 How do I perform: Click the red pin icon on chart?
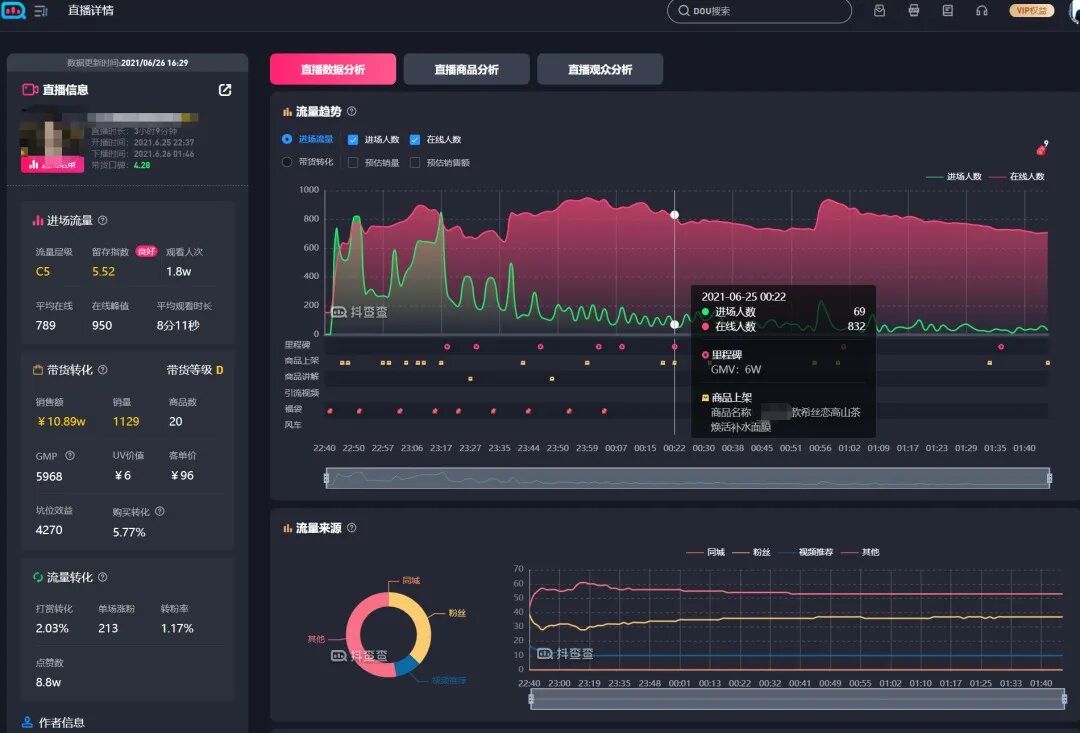pyautogui.click(x=1041, y=148)
